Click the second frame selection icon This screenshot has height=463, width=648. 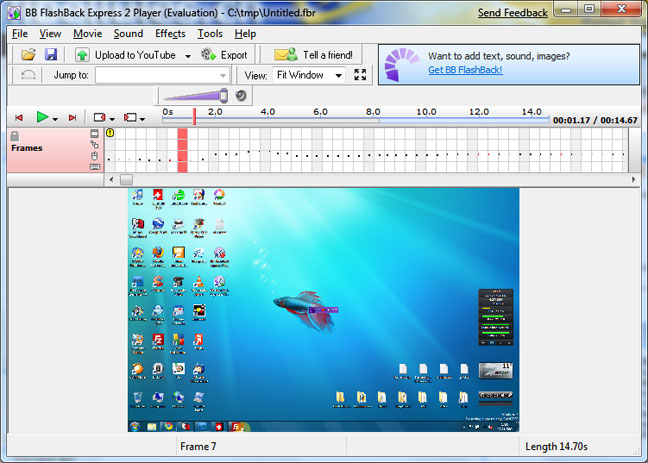(x=130, y=118)
